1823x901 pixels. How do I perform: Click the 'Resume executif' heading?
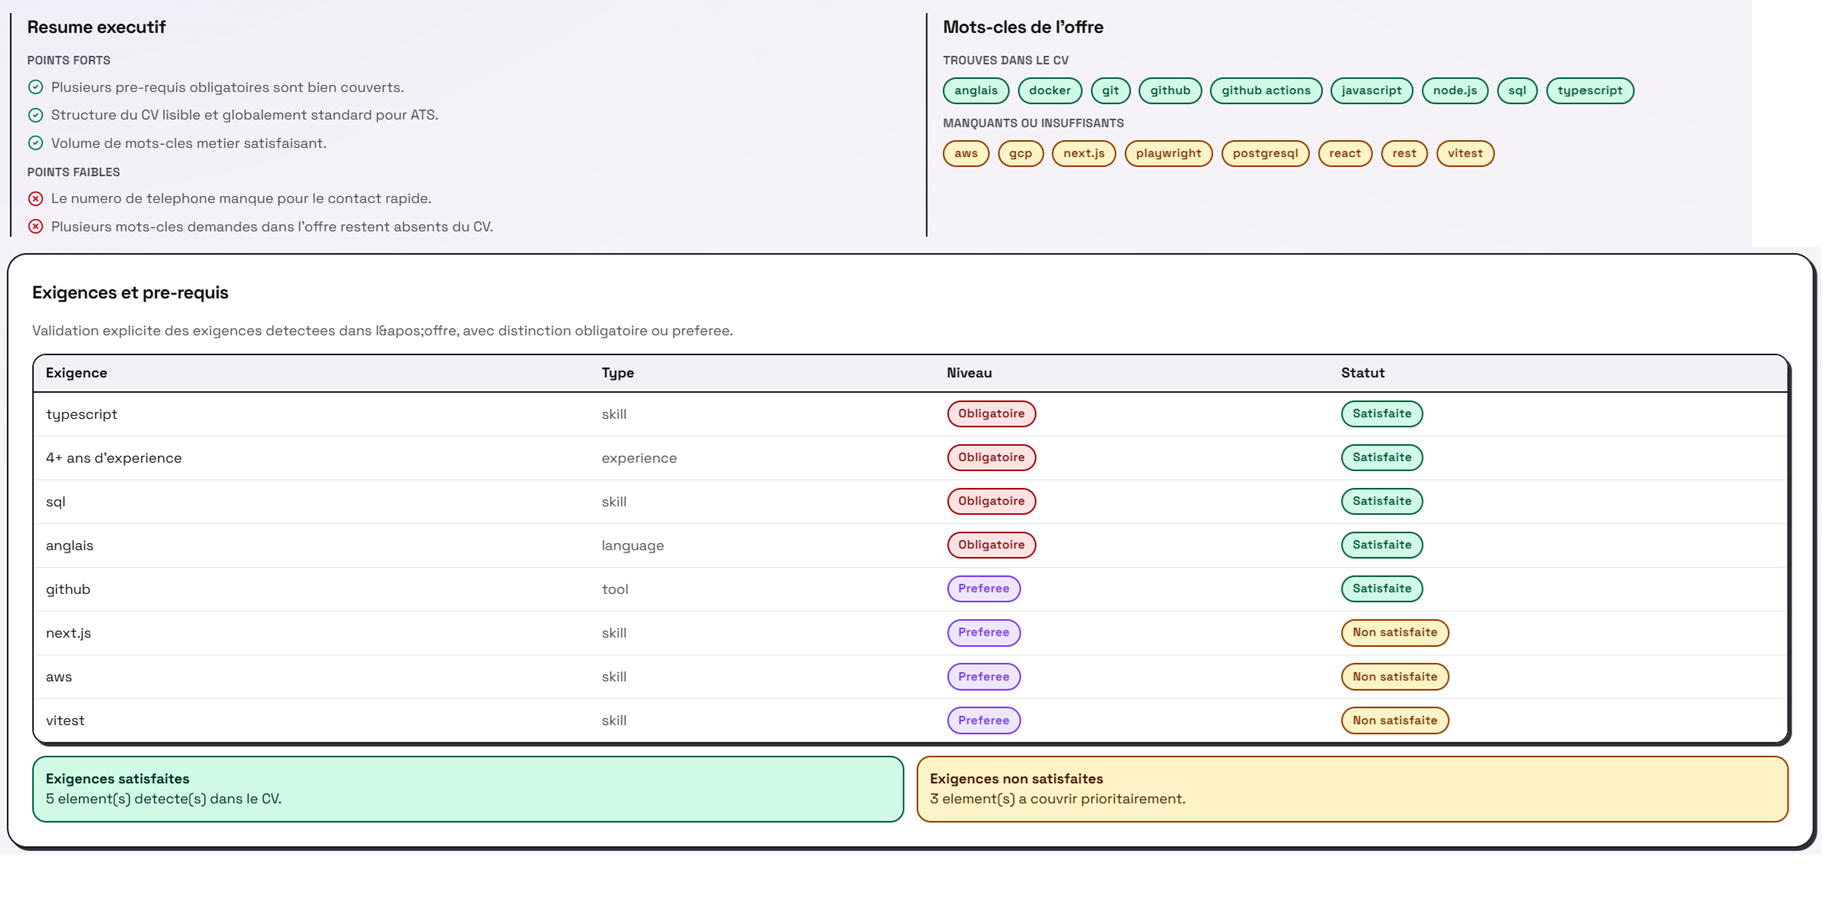96,27
